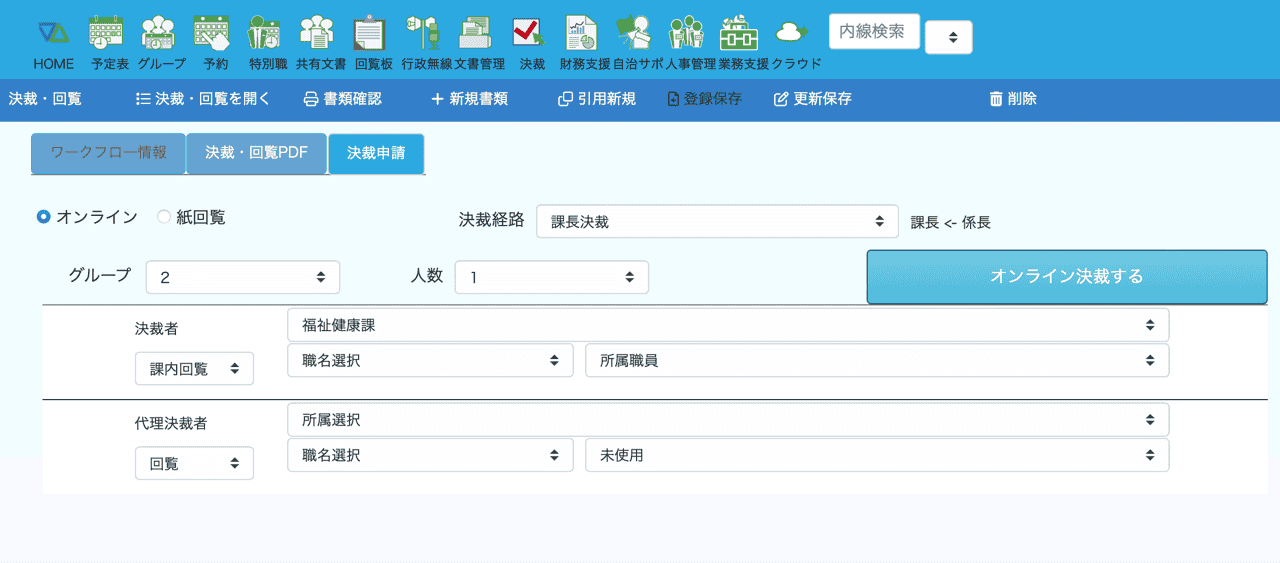Click the 内線検索 search field

[x=873, y=31]
